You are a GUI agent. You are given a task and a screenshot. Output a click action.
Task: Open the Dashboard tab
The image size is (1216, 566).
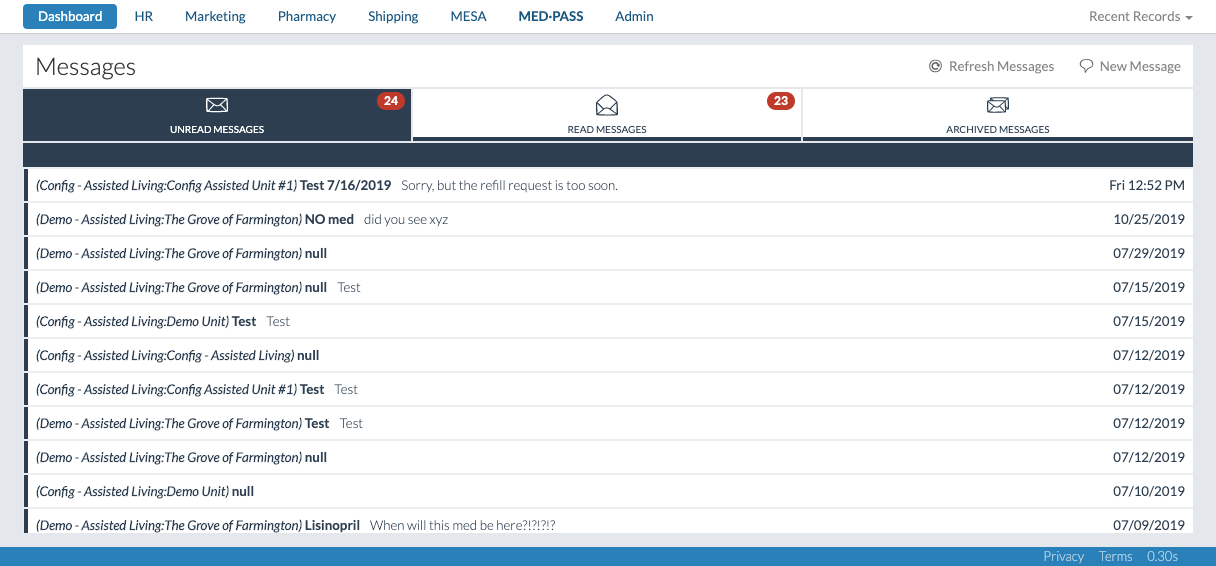coord(70,16)
